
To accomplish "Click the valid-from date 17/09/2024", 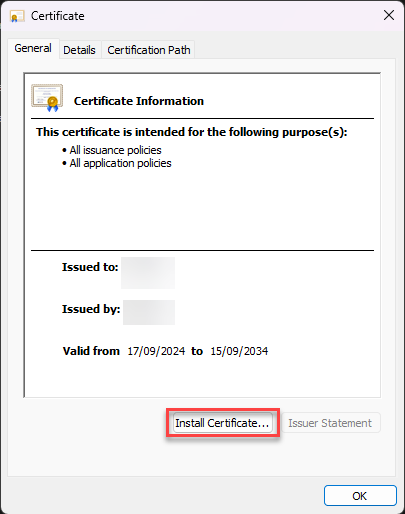I will pyautogui.click(x=156, y=351).
